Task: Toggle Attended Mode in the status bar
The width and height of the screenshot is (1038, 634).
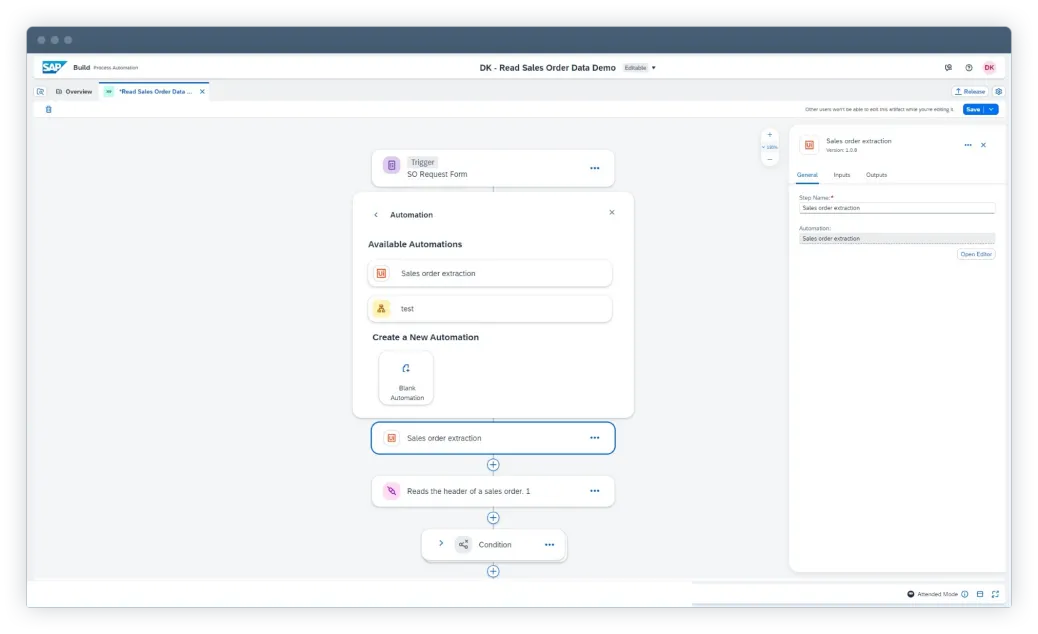Action: (x=911, y=594)
